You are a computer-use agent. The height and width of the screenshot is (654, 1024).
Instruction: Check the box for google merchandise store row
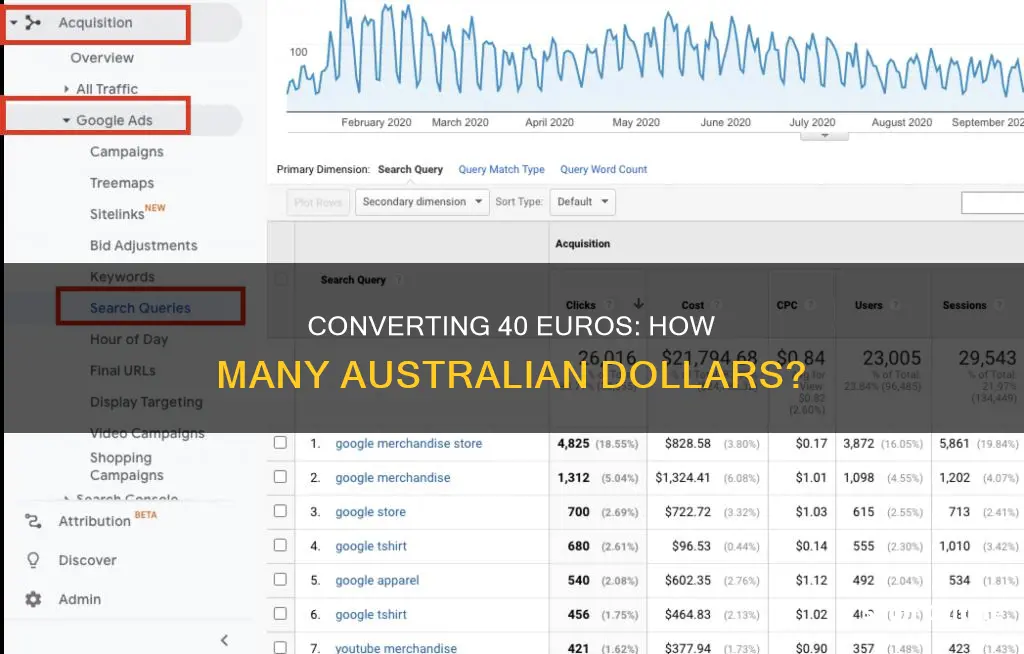[280, 443]
